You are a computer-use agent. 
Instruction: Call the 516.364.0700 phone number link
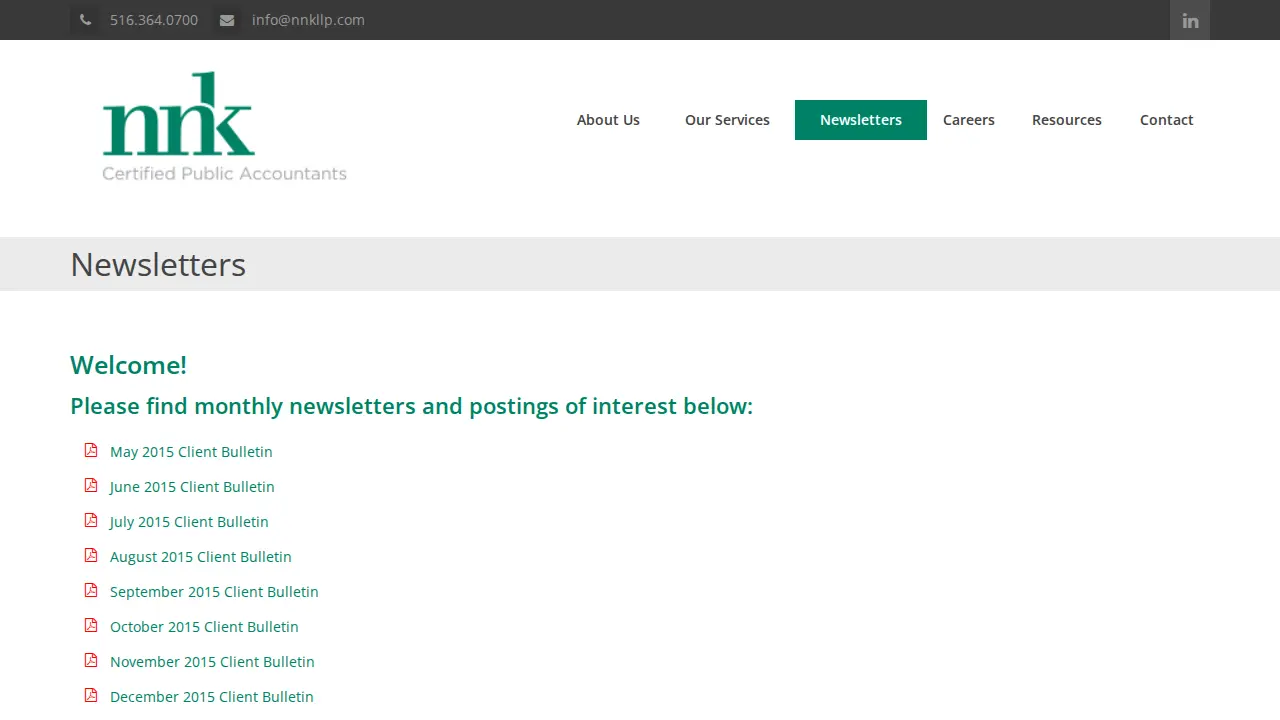coord(154,20)
